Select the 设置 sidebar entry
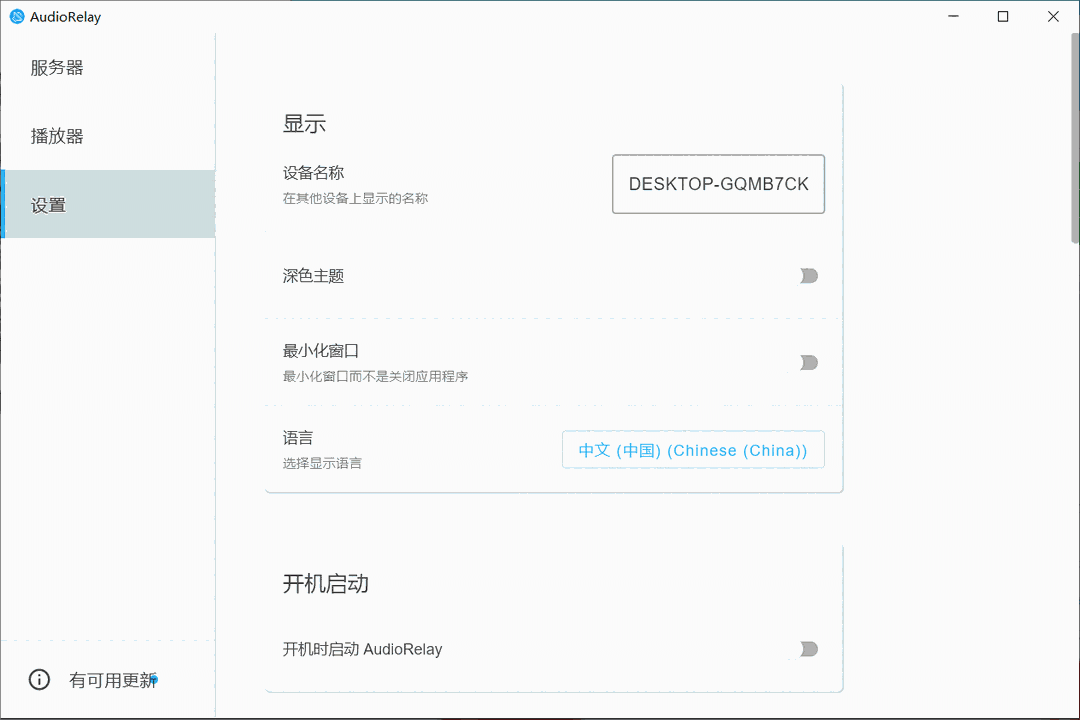Screen dimensions: 1080x720 pos(48,204)
